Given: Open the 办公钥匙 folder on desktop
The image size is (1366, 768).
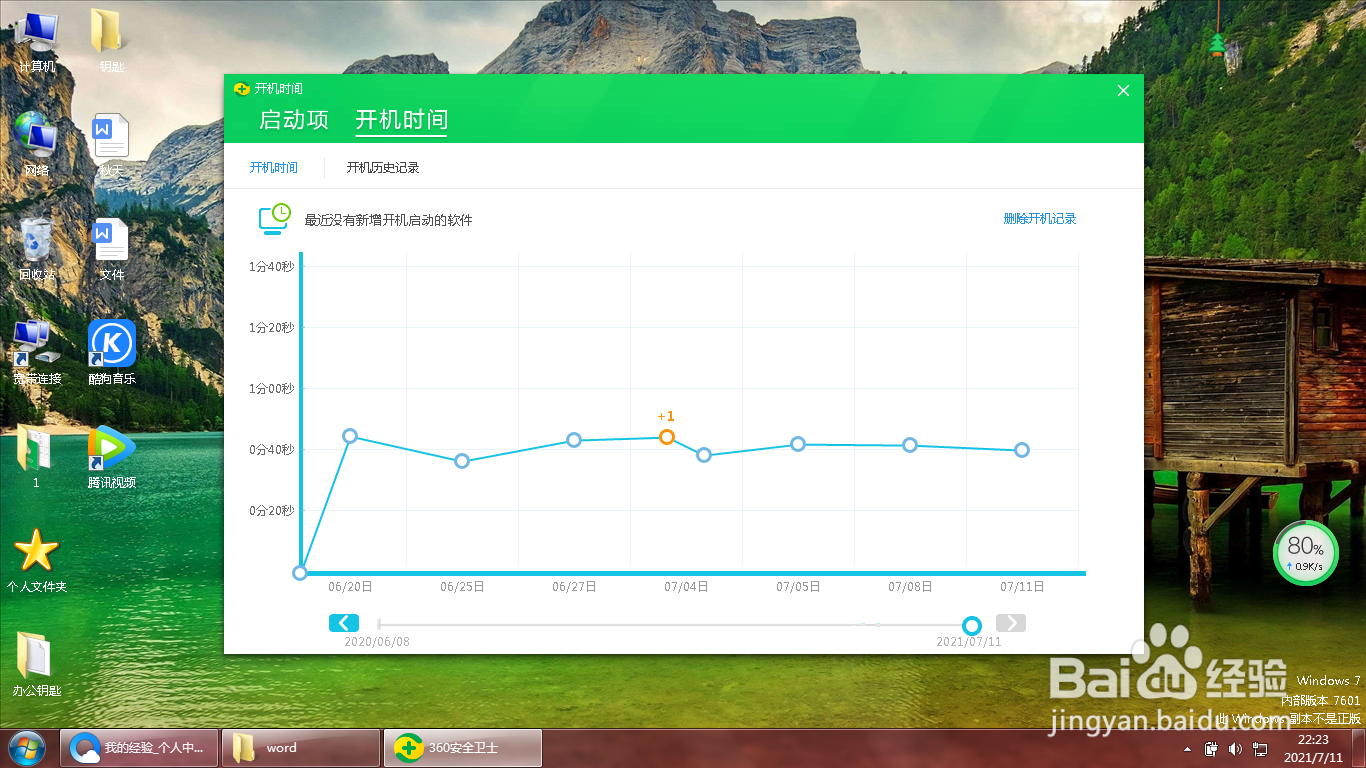Looking at the screenshot, I should [37, 665].
